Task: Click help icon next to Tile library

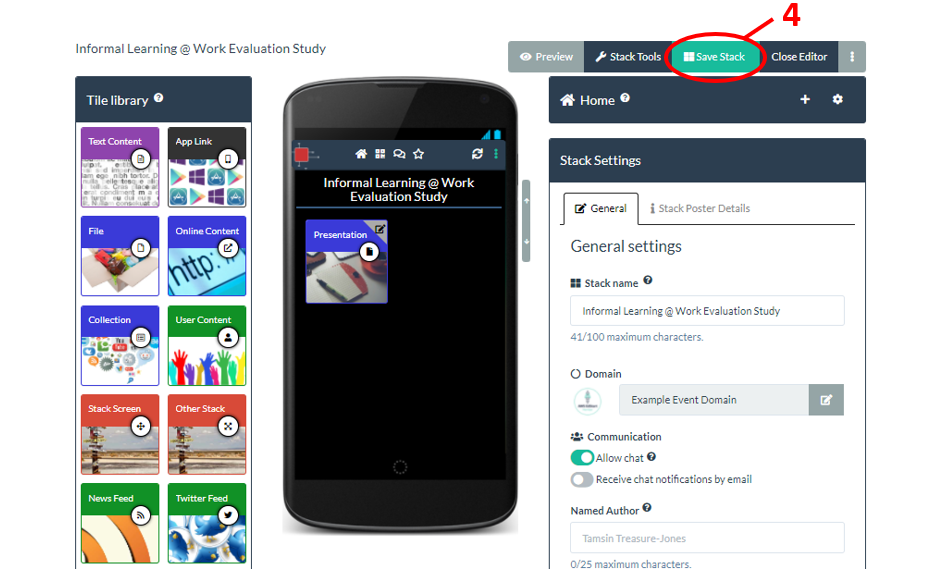Action: click(159, 98)
